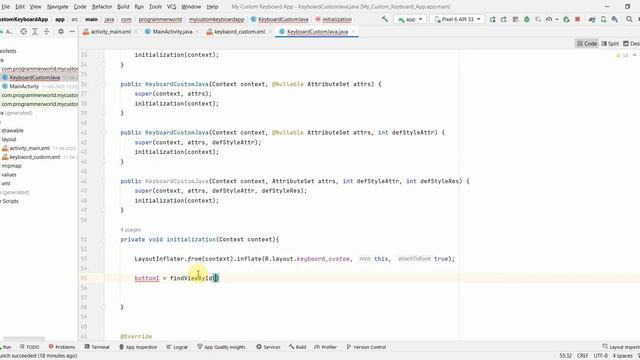Image resolution: width=640 pixels, height=360 pixels.
Task: Open the Terminal tool window
Action: pos(97,347)
